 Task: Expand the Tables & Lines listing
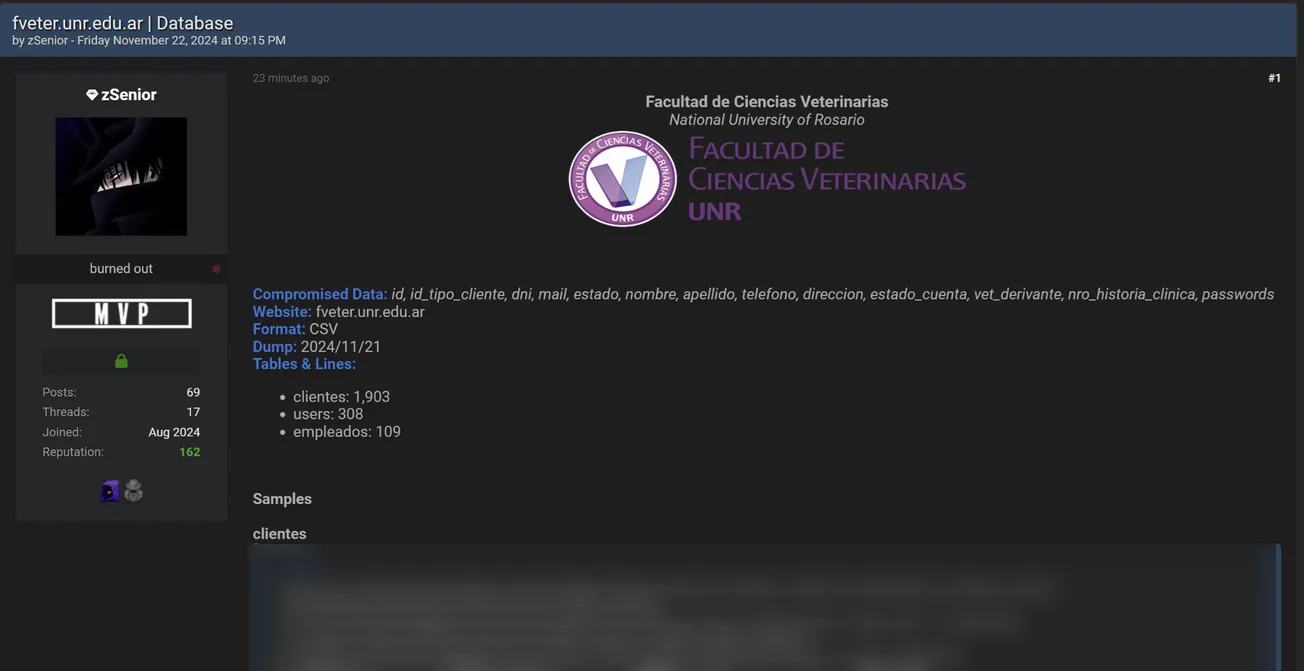coord(304,363)
